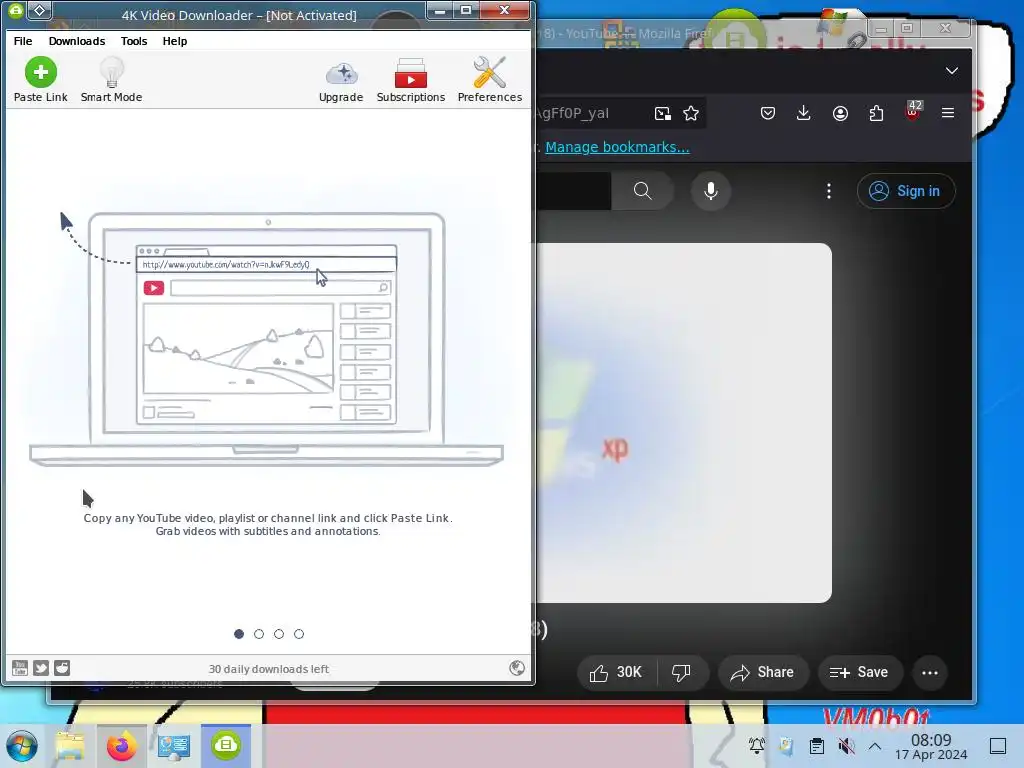Viewport: 1024px width, 768px height.
Task: Open the Upgrade cloud icon
Action: pos(341,80)
